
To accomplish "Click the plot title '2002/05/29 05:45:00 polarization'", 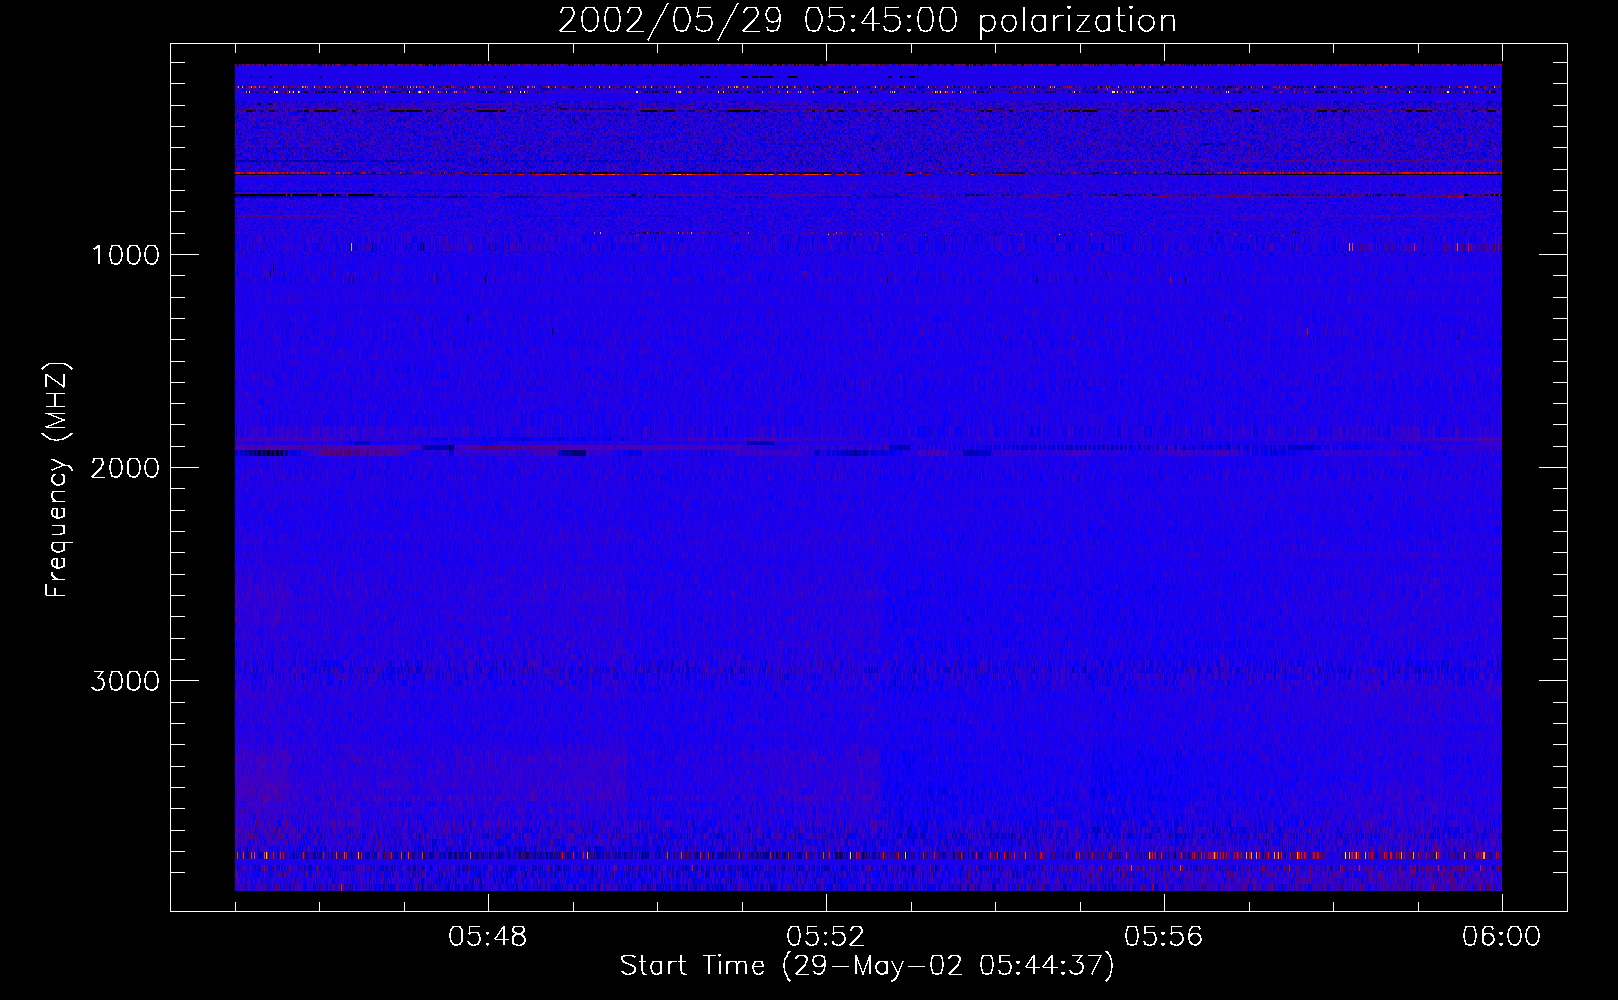I will 867,21.
